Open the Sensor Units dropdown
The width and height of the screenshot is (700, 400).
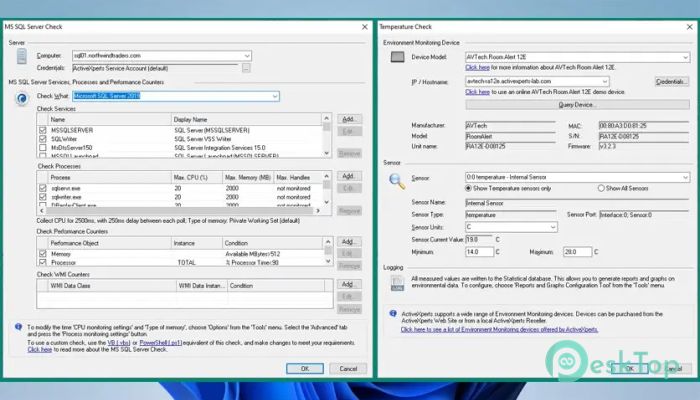point(553,227)
